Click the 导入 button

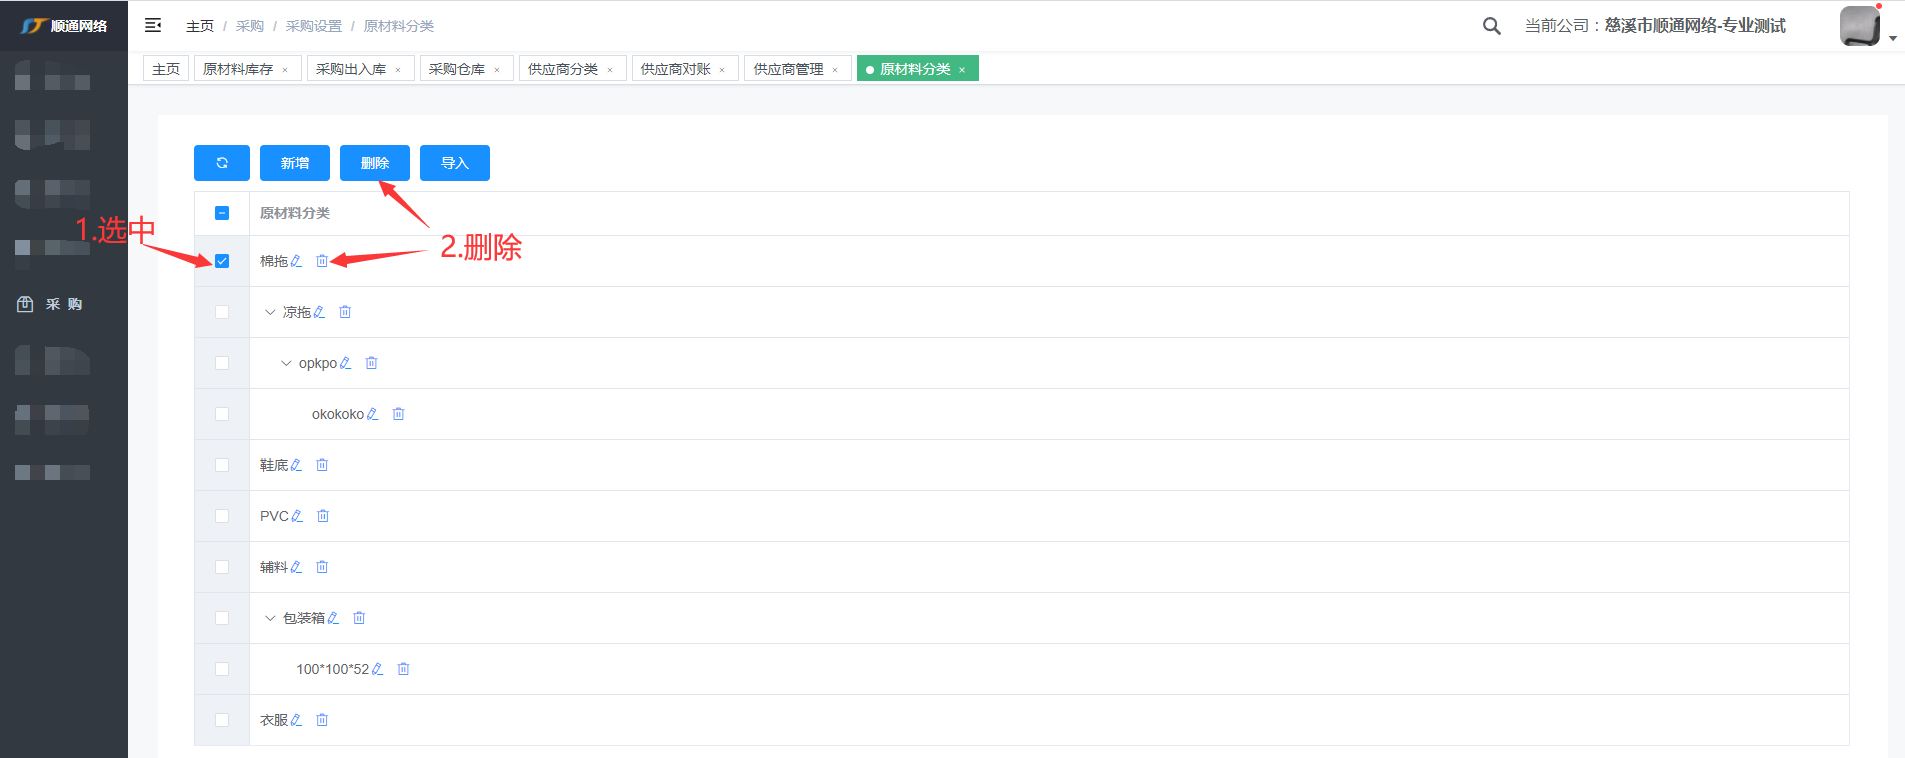tap(455, 163)
